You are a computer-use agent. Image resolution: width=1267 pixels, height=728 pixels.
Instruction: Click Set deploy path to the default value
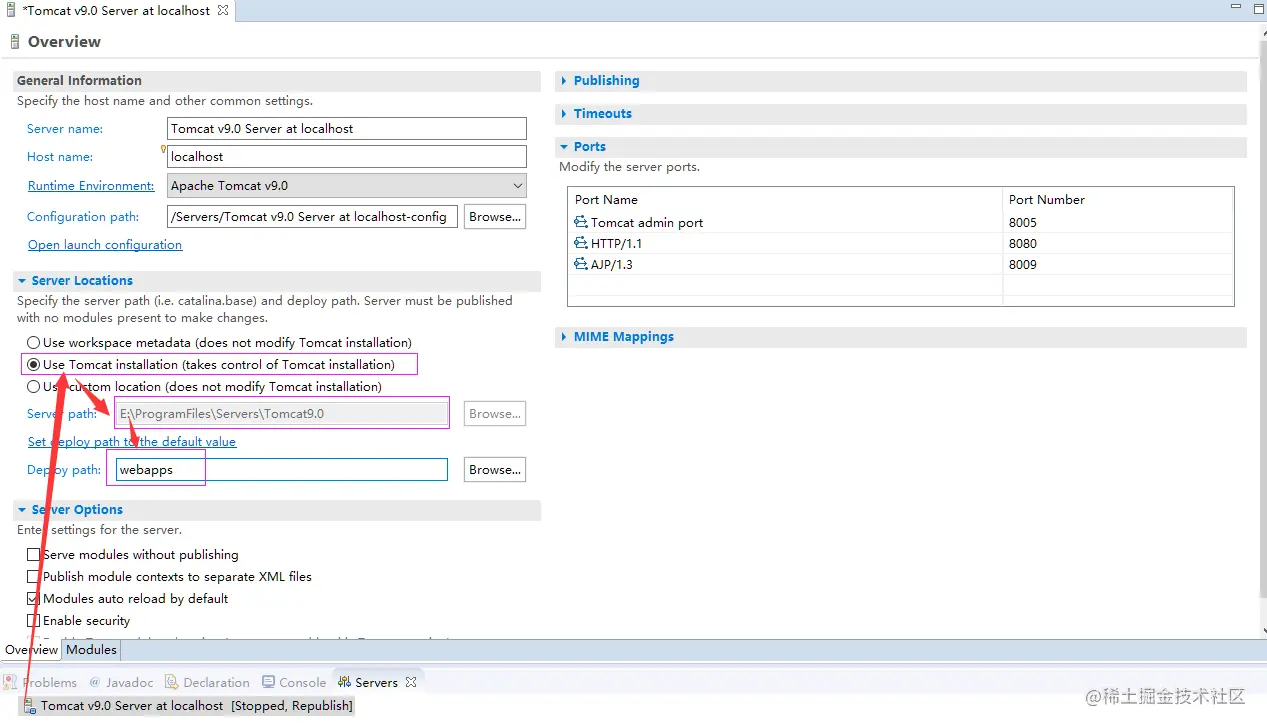(x=132, y=441)
